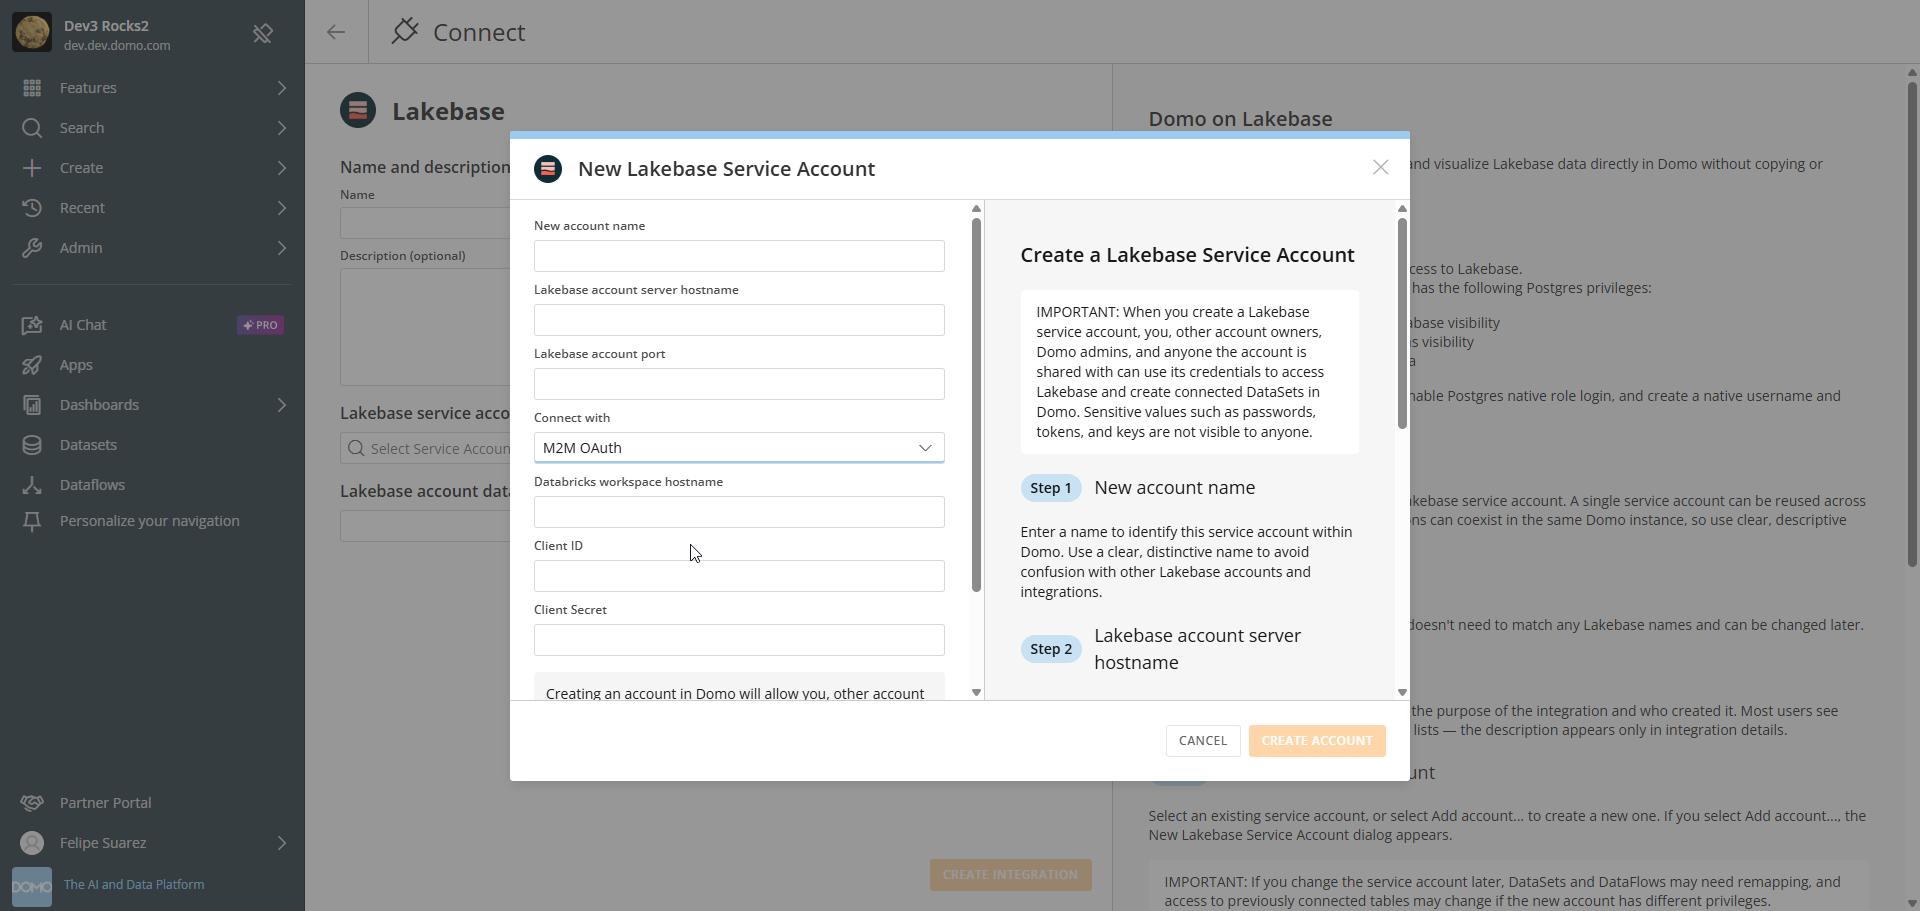Click the help pane scrollbar thumb in dialog
This screenshot has width=1920, height=911.
coord(1402,323)
